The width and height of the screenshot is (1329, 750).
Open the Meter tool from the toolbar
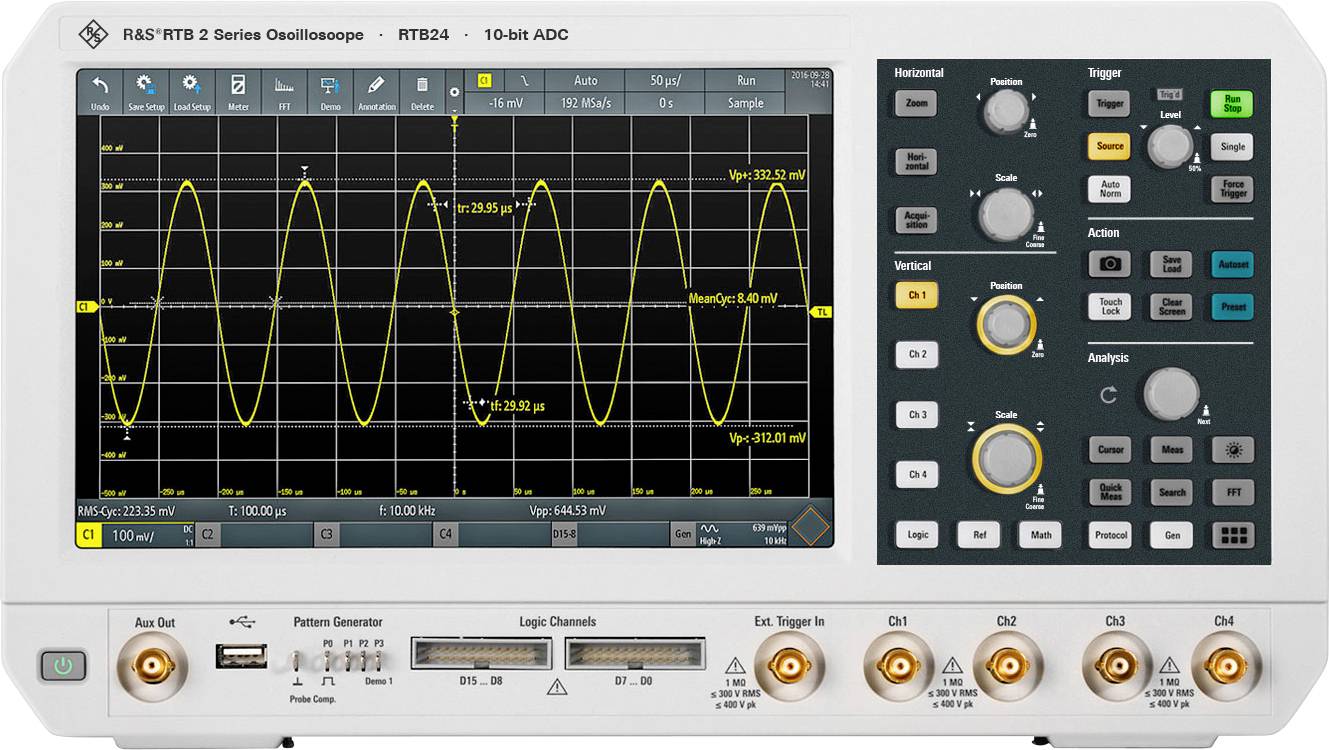point(237,92)
